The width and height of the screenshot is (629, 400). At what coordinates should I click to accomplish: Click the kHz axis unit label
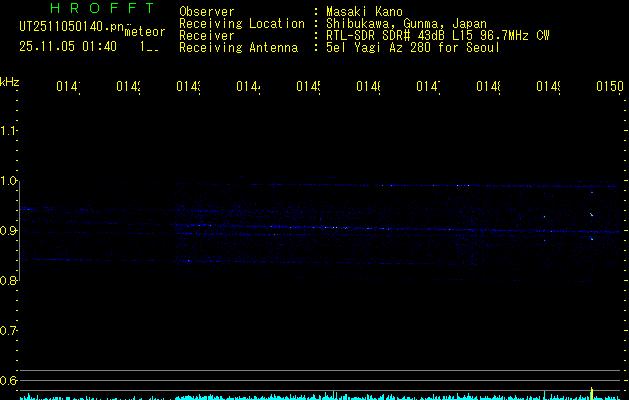10,80
